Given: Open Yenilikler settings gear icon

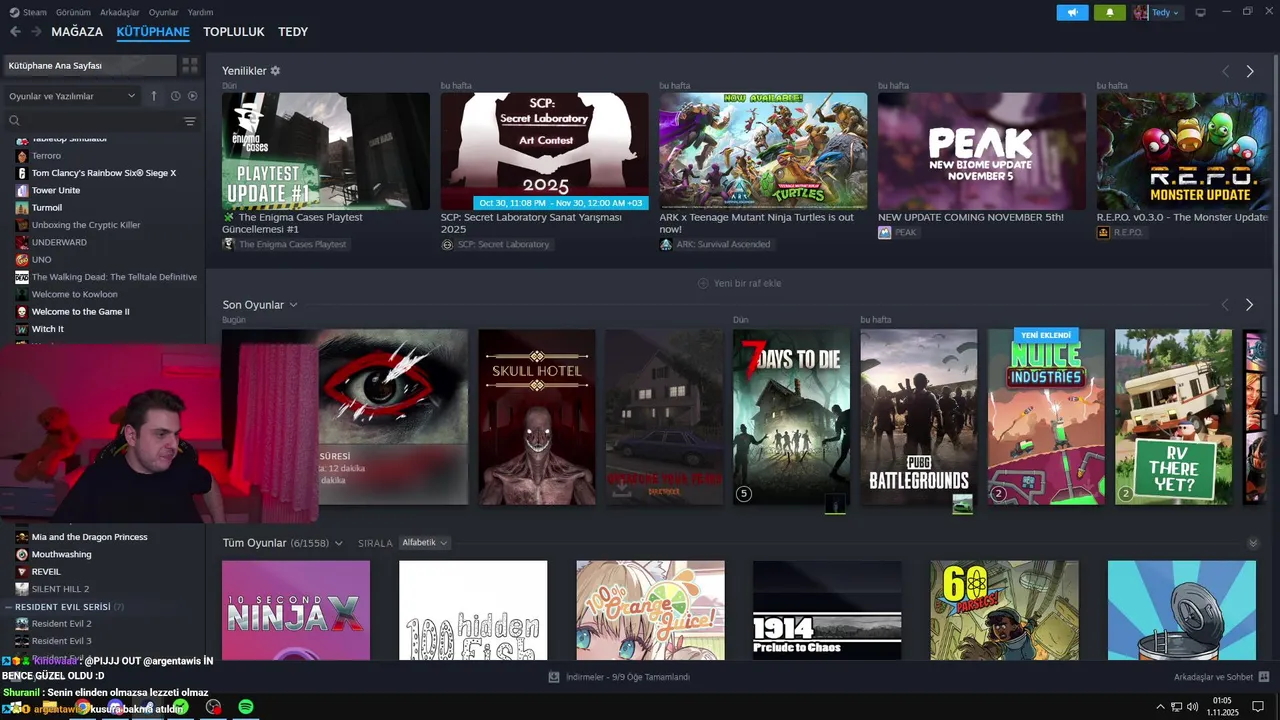Looking at the screenshot, I should (x=275, y=71).
